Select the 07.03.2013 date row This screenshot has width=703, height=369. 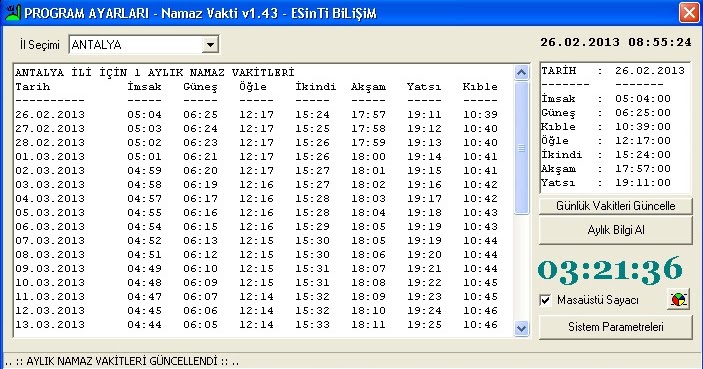coord(256,240)
